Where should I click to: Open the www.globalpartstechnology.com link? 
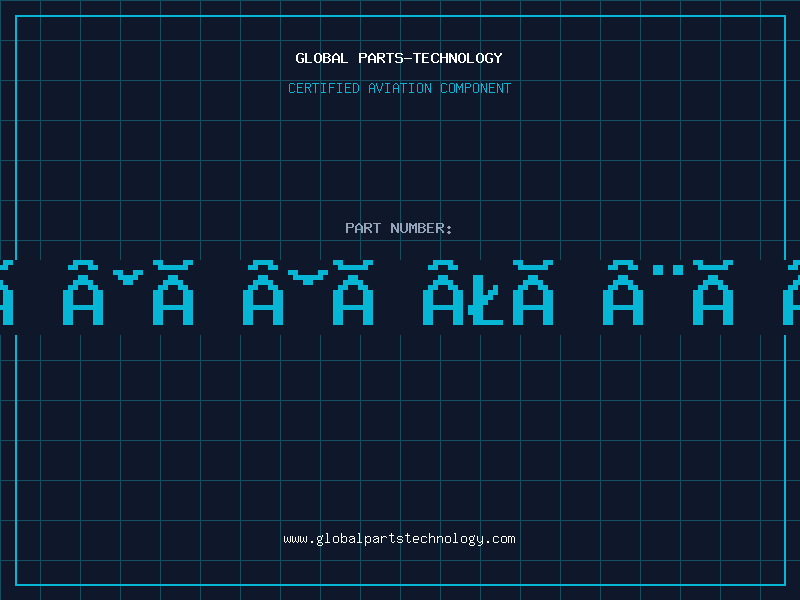[399, 539]
